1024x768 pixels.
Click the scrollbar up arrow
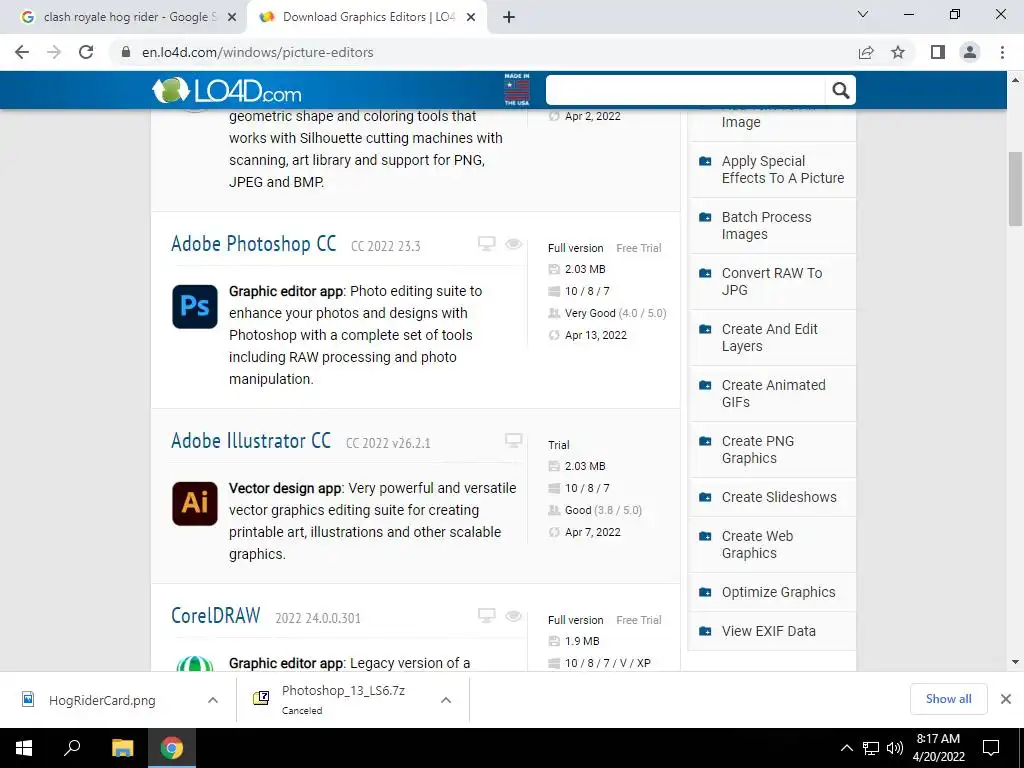[x=1016, y=80]
